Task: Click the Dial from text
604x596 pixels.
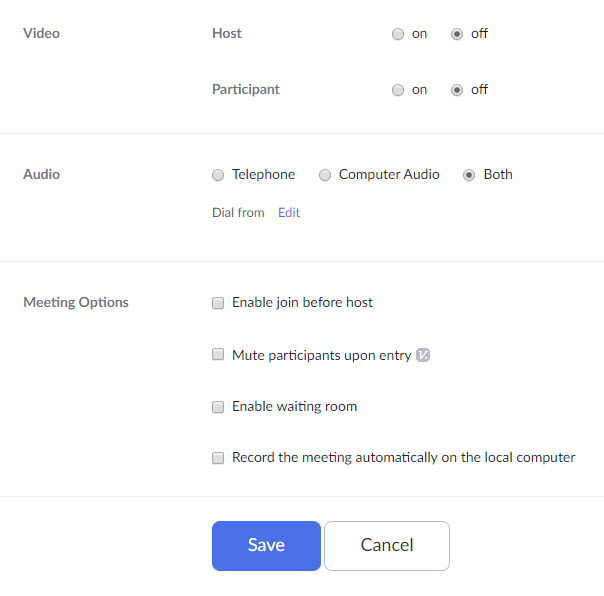Action: (238, 213)
